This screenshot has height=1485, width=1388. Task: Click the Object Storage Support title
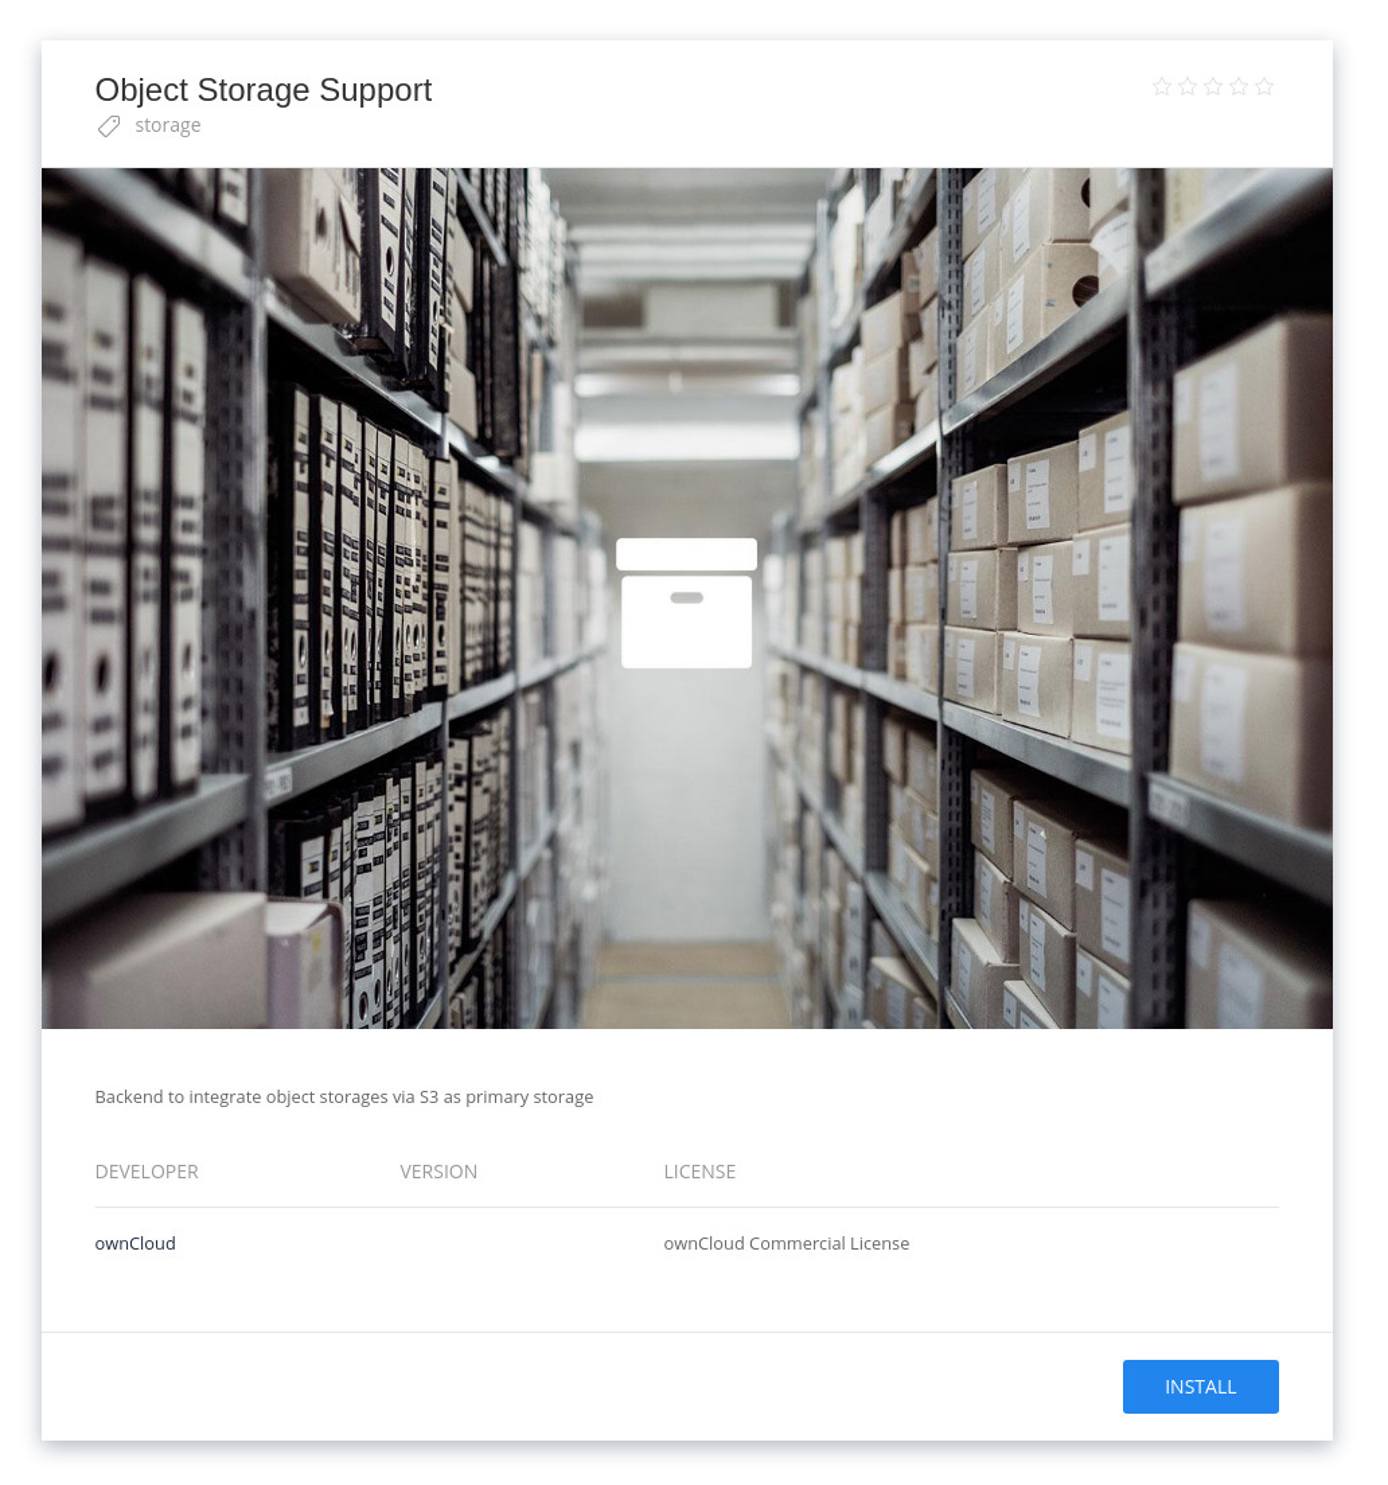tap(264, 89)
